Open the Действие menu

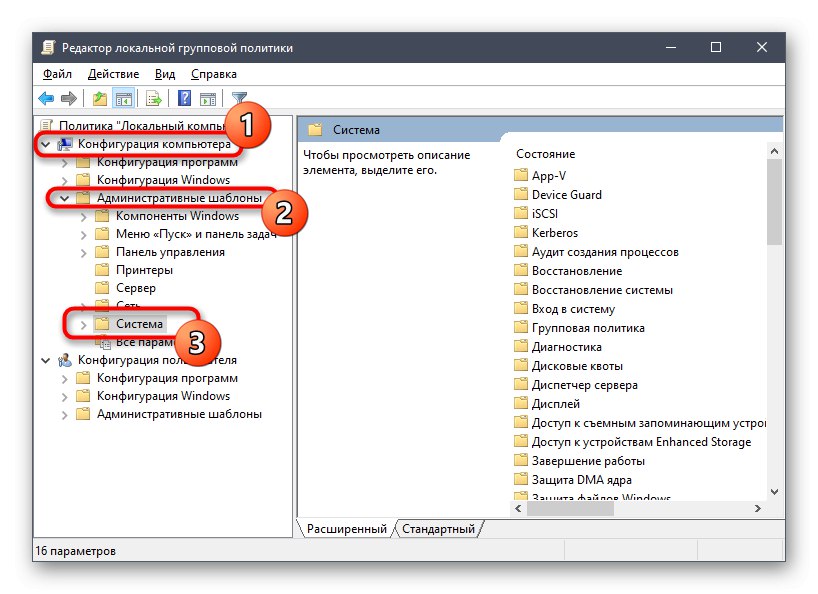[113, 73]
